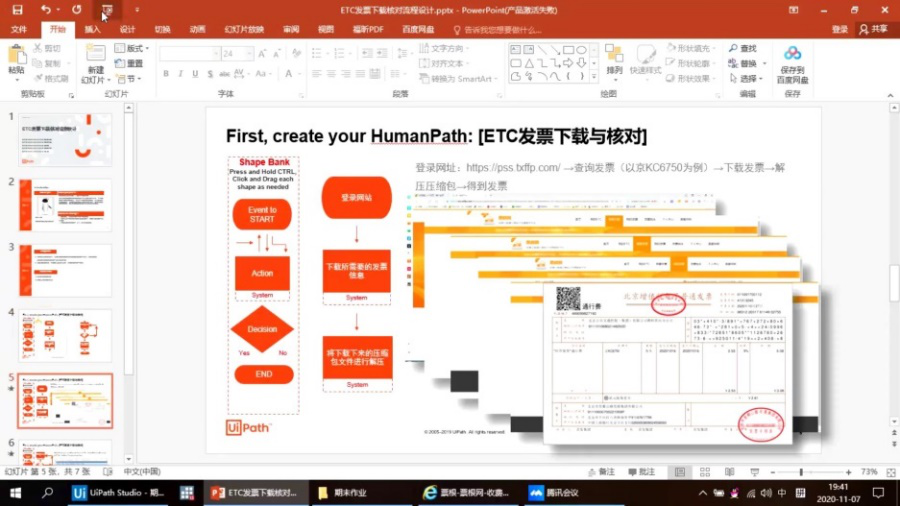
Task: Click the Save icon in title bar
Action: click(x=17, y=9)
